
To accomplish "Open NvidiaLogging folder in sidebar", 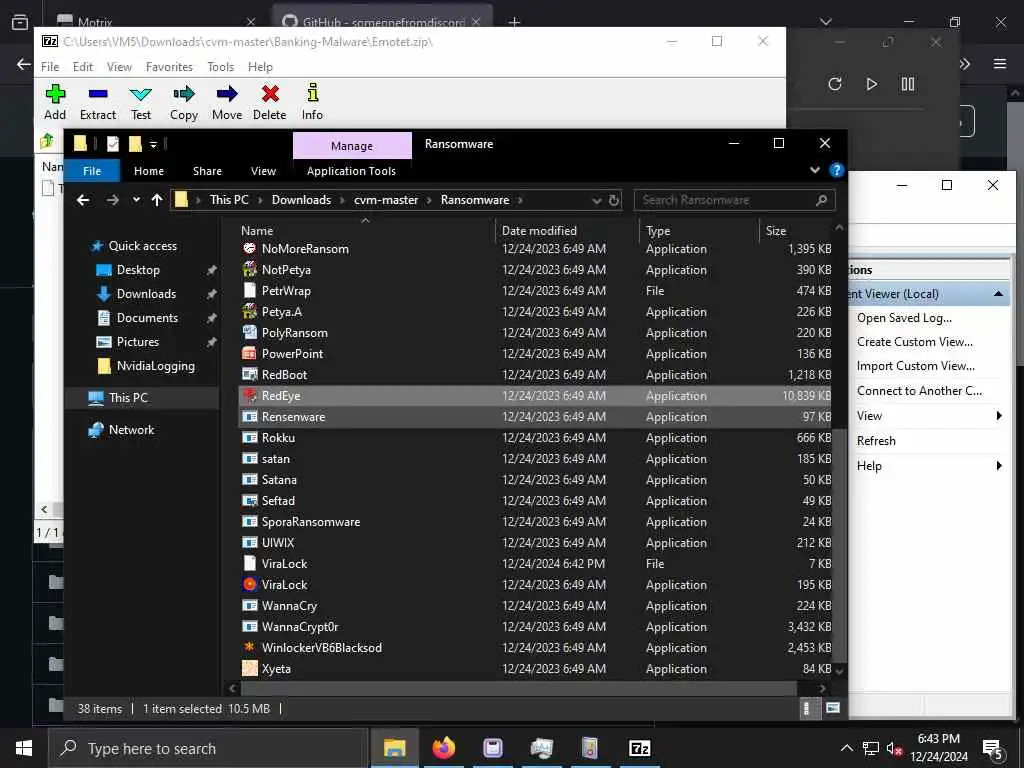I will pos(155,366).
